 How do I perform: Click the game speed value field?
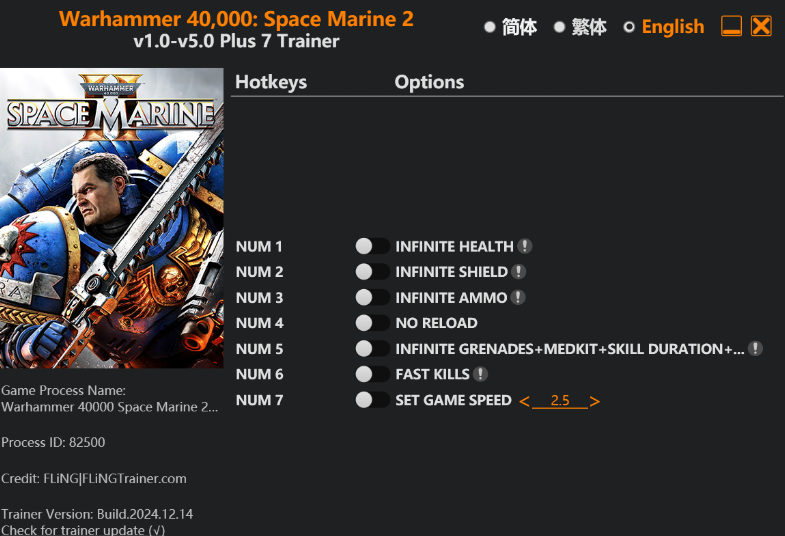point(560,401)
